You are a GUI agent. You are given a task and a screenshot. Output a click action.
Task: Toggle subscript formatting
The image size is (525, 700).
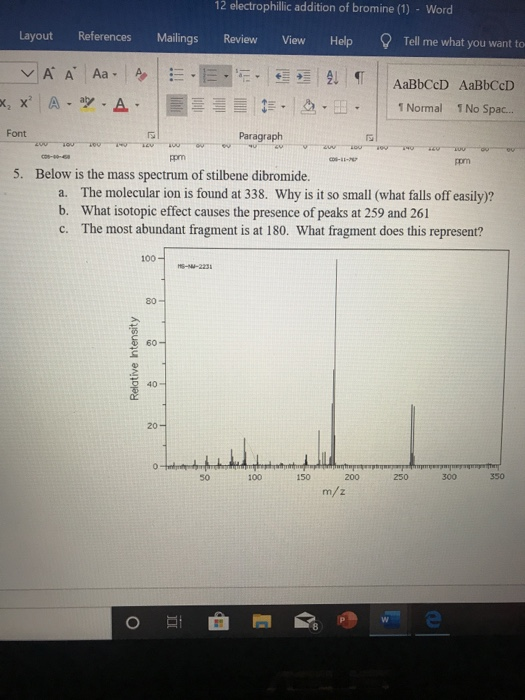[4, 103]
